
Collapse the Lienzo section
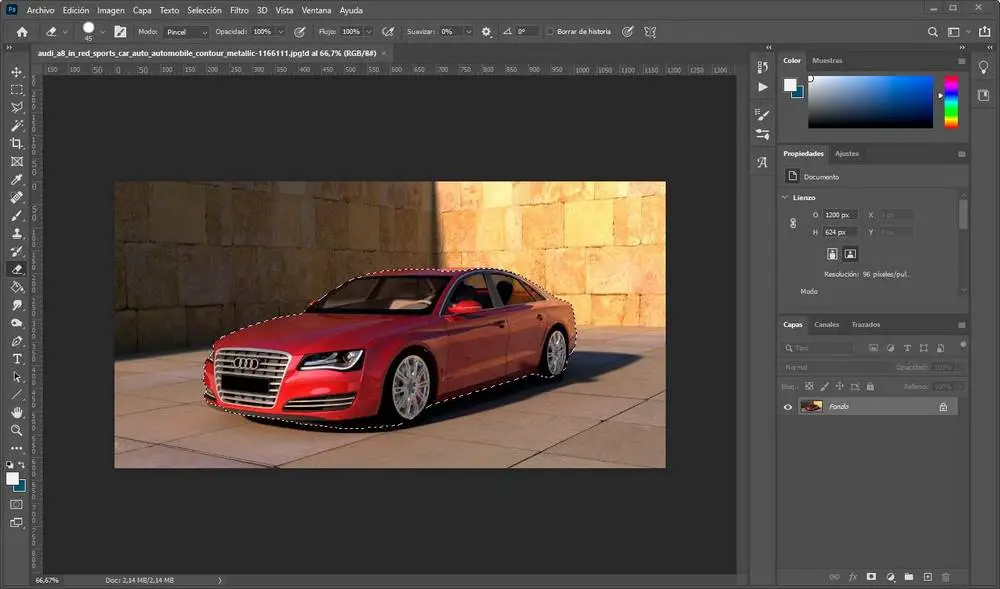click(785, 198)
